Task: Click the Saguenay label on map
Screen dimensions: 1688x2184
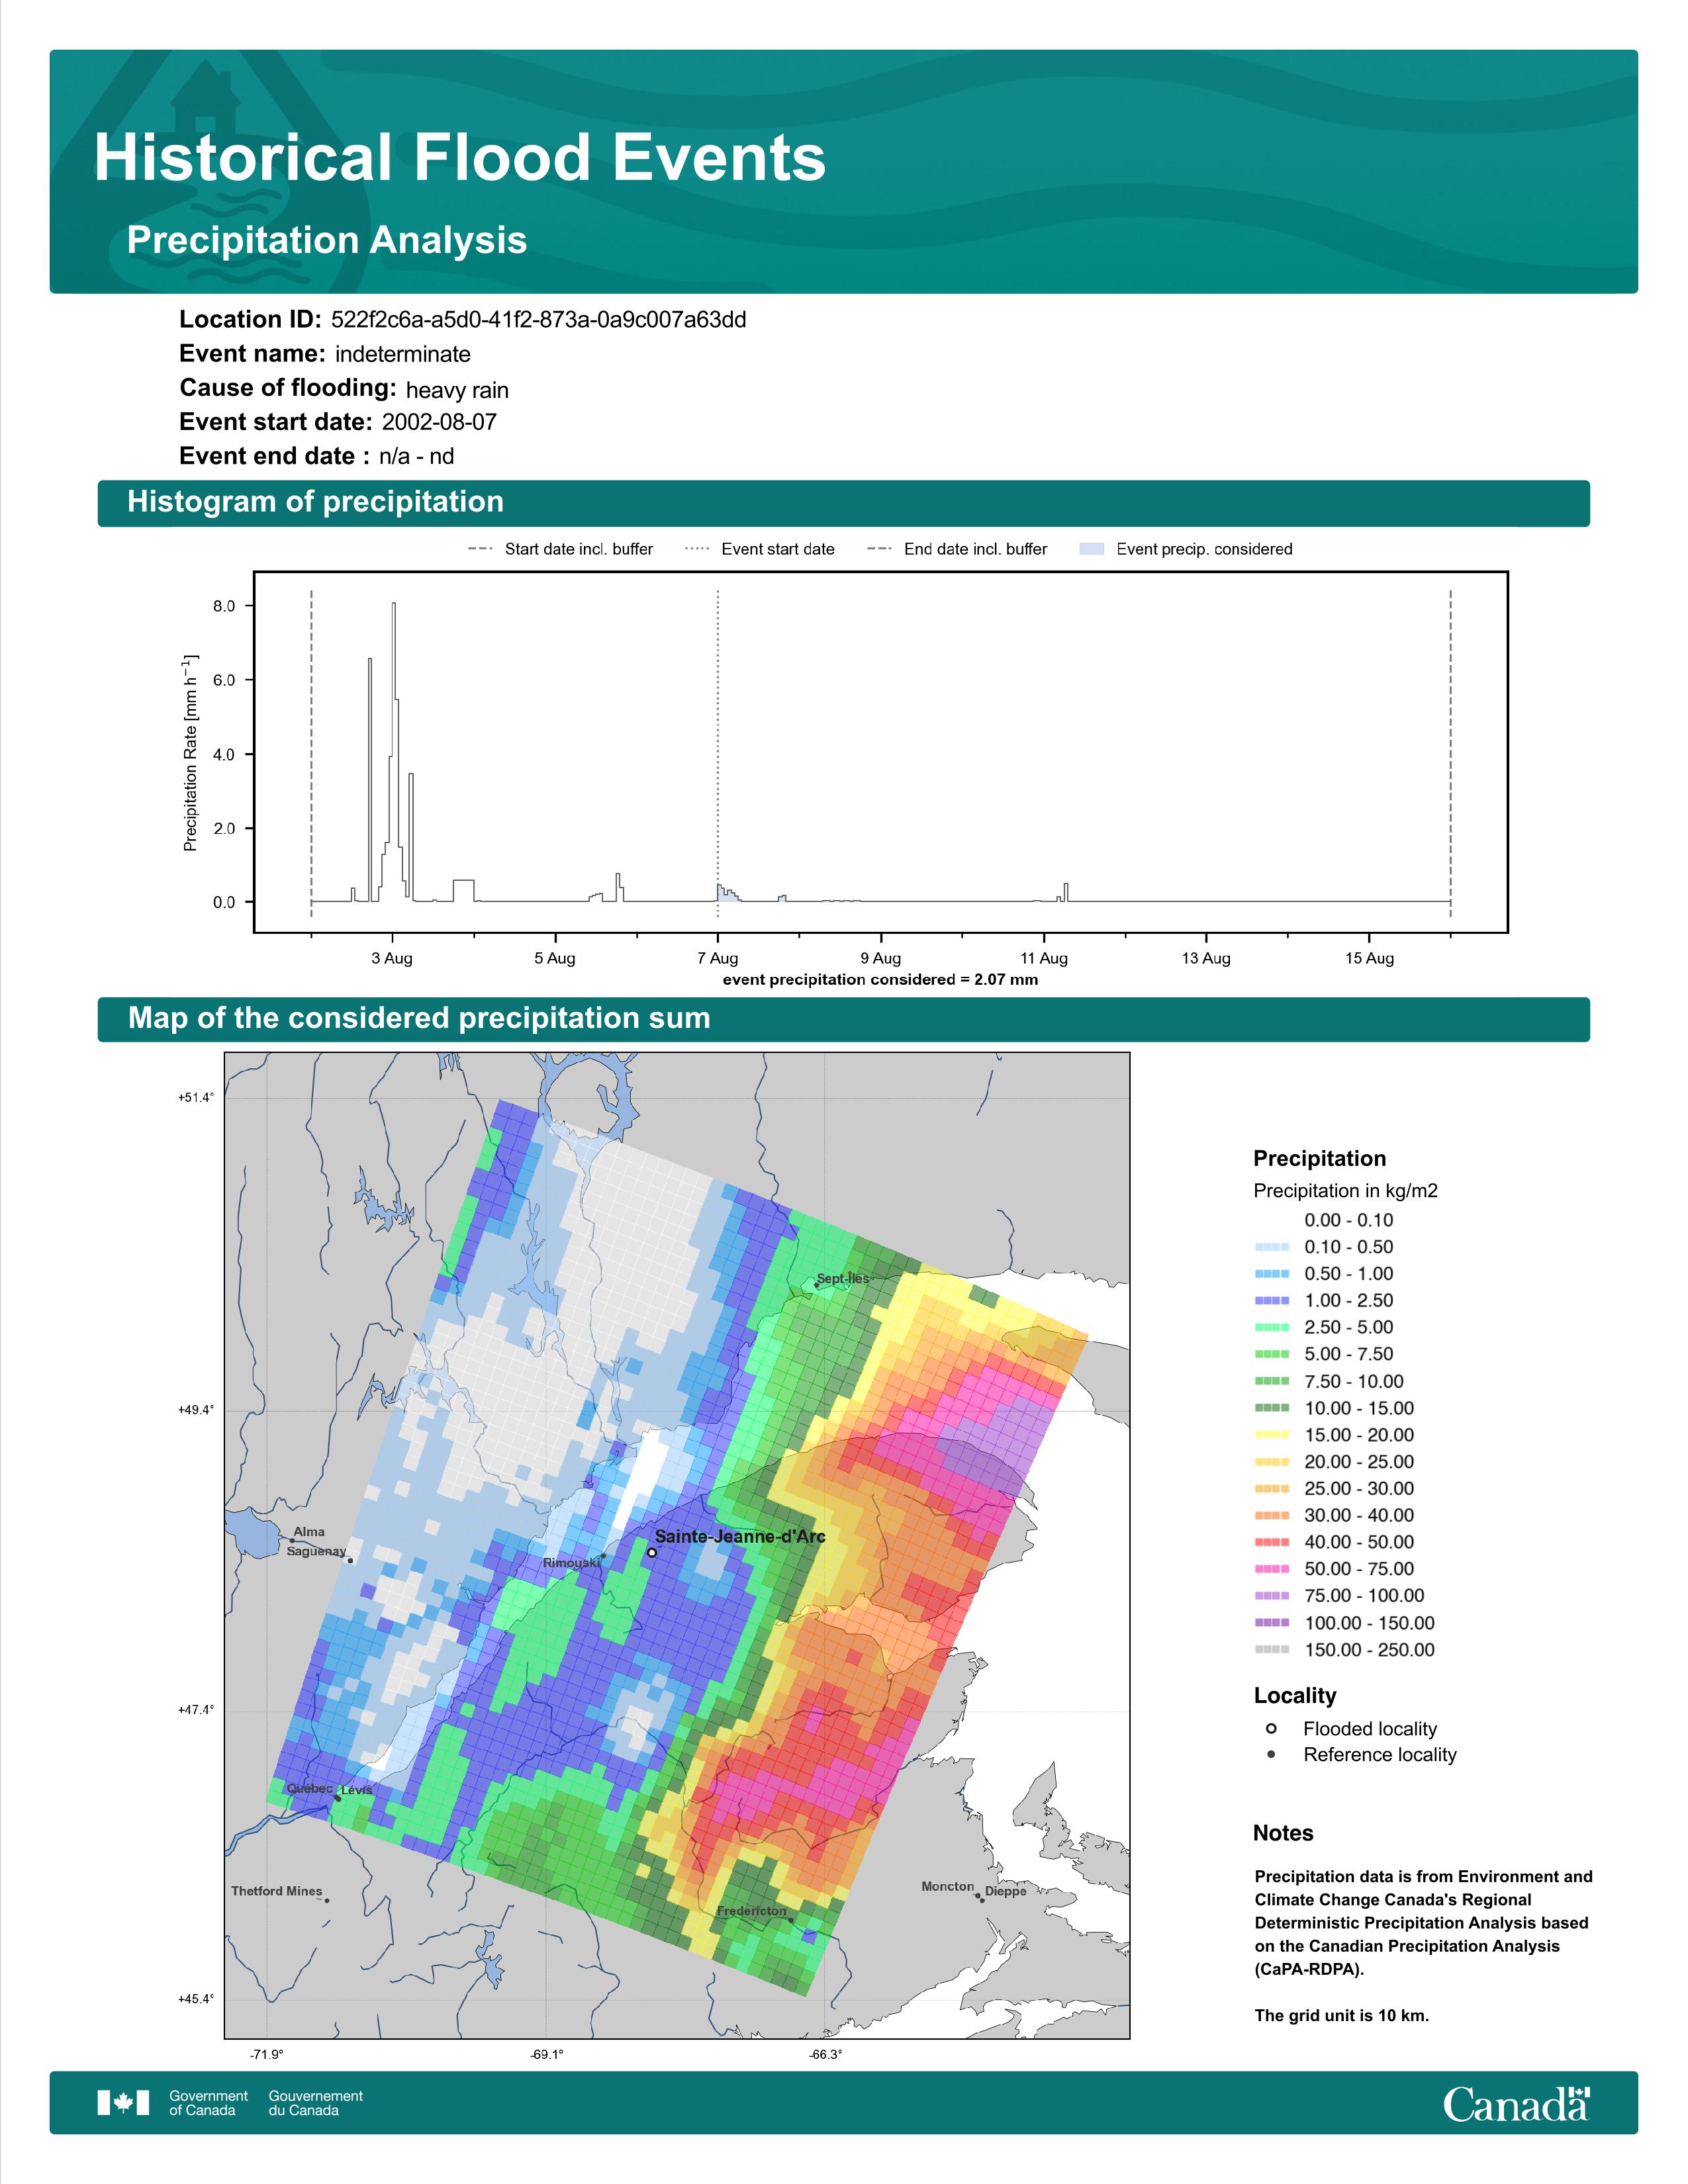Action: [316, 1551]
